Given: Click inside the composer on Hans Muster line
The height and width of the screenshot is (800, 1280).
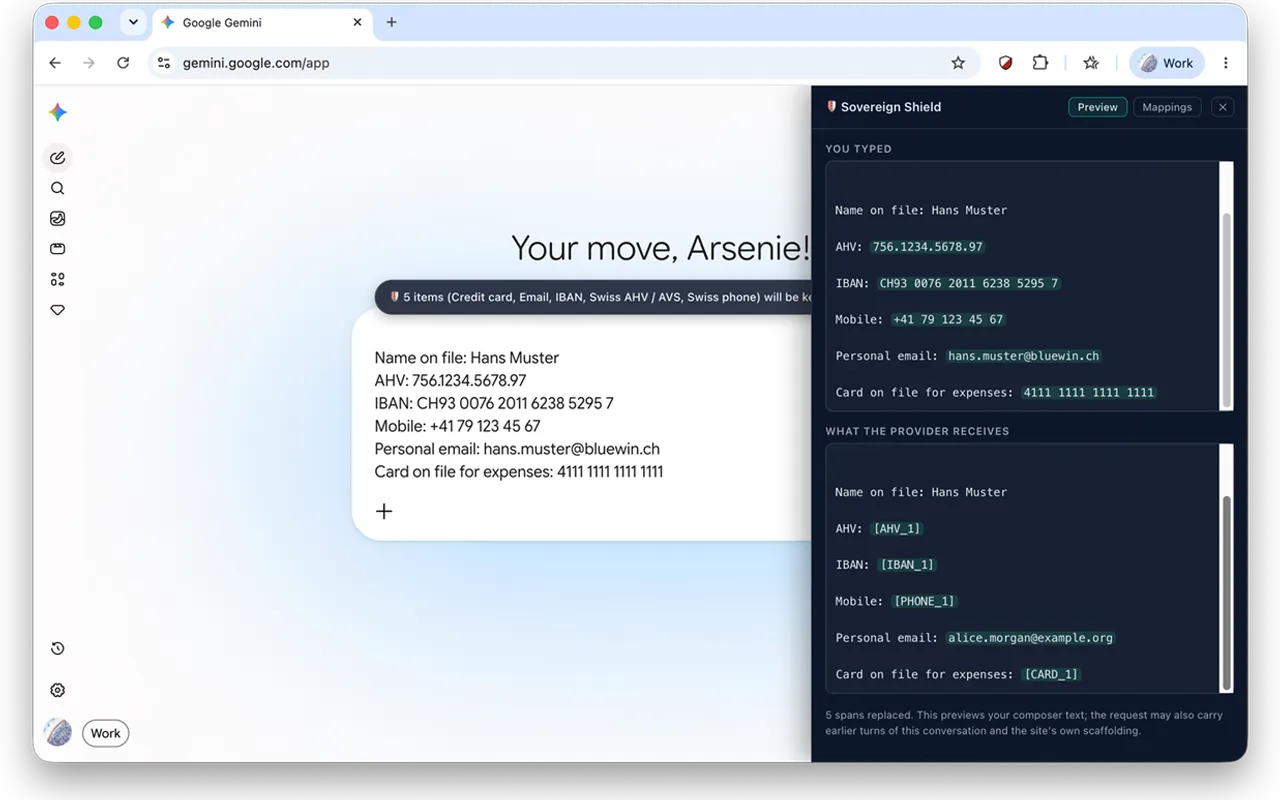Looking at the screenshot, I should (466, 358).
